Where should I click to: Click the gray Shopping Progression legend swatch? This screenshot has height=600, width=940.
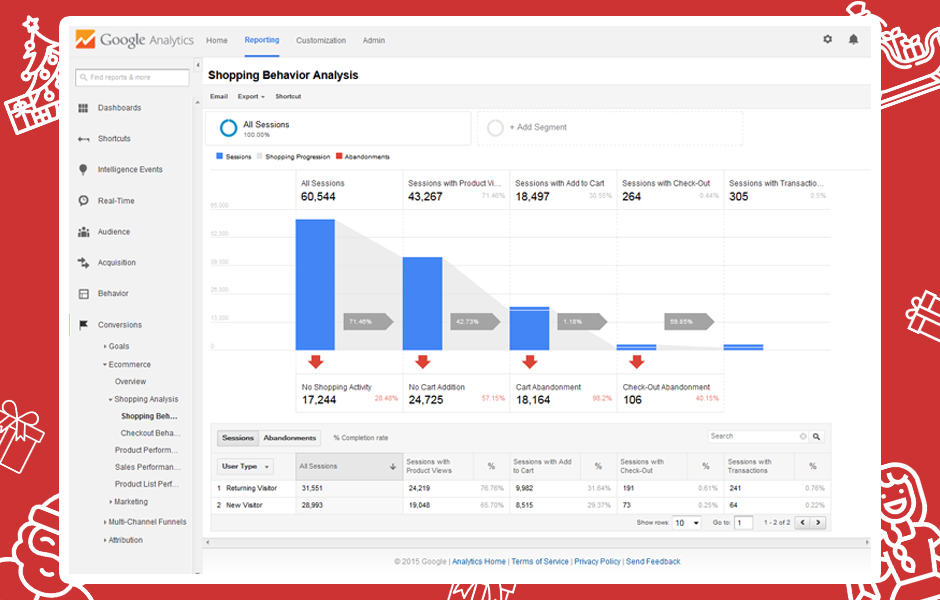(x=260, y=156)
